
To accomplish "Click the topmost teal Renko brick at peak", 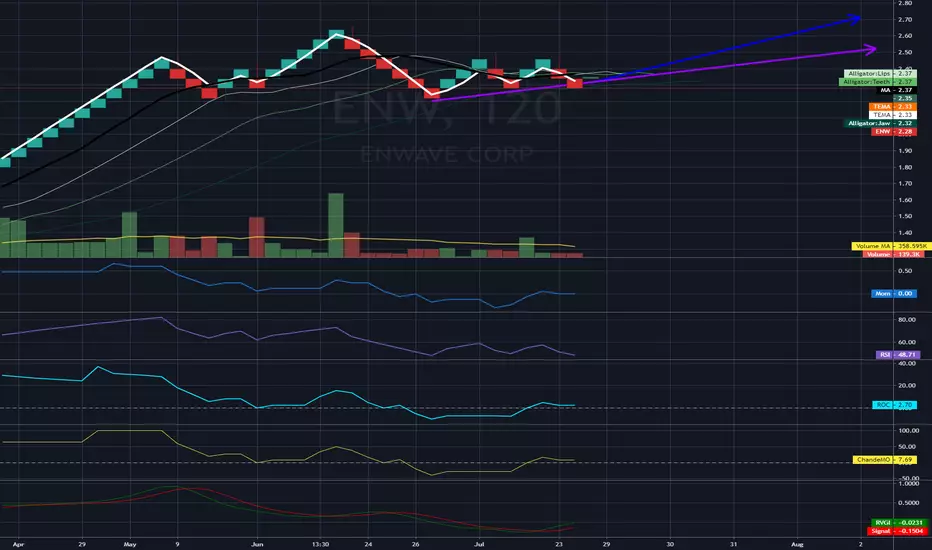I will click(336, 34).
